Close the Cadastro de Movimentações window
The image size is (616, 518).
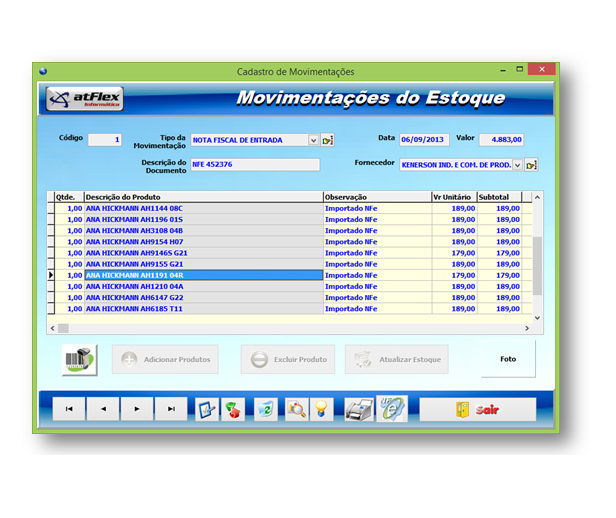coord(542,69)
